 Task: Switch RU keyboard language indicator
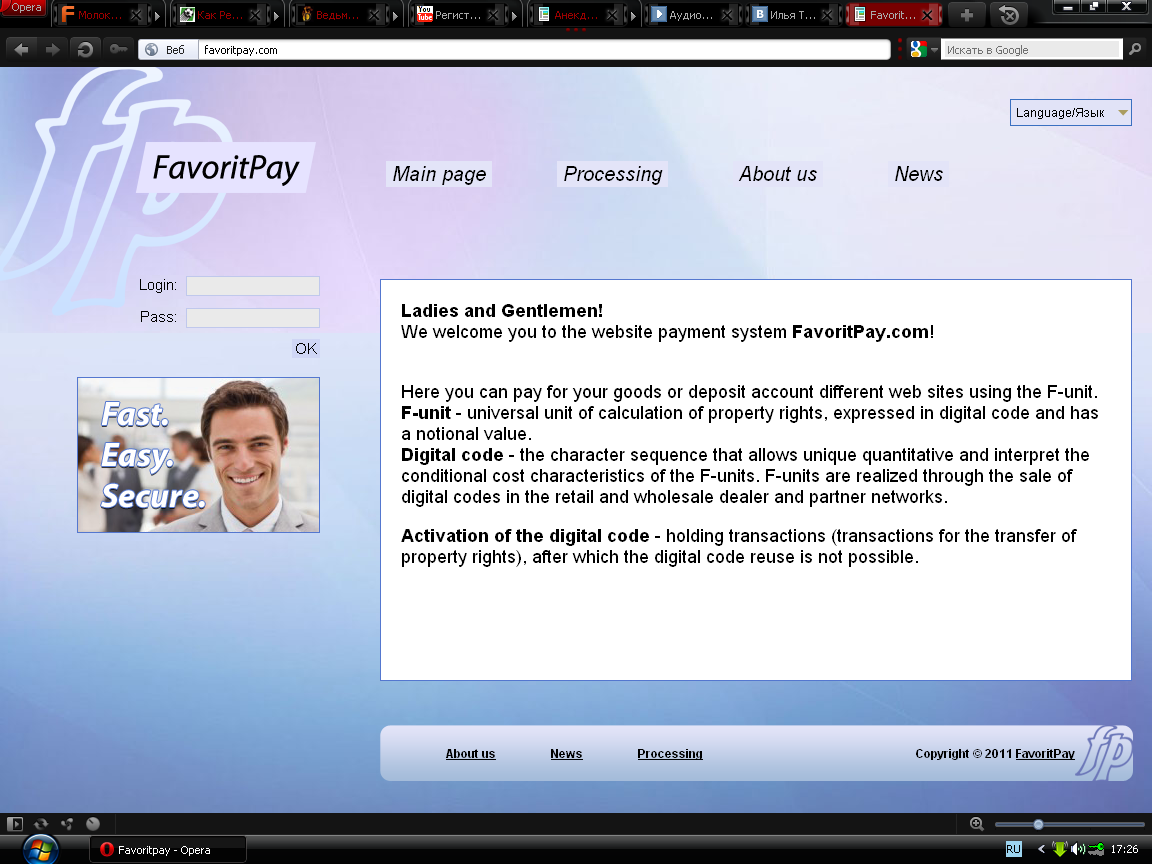pyautogui.click(x=1013, y=849)
